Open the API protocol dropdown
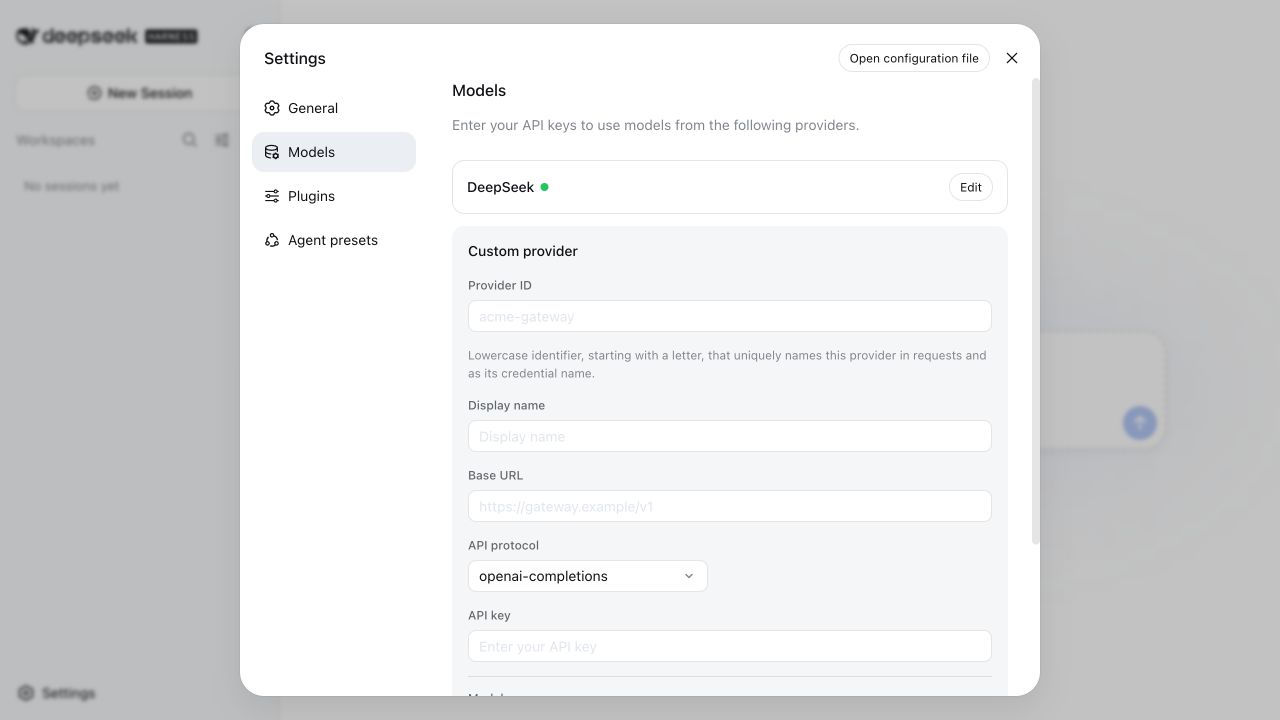Image resolution: width=1280 pixels, height=720 pixels. pos(588,576)
